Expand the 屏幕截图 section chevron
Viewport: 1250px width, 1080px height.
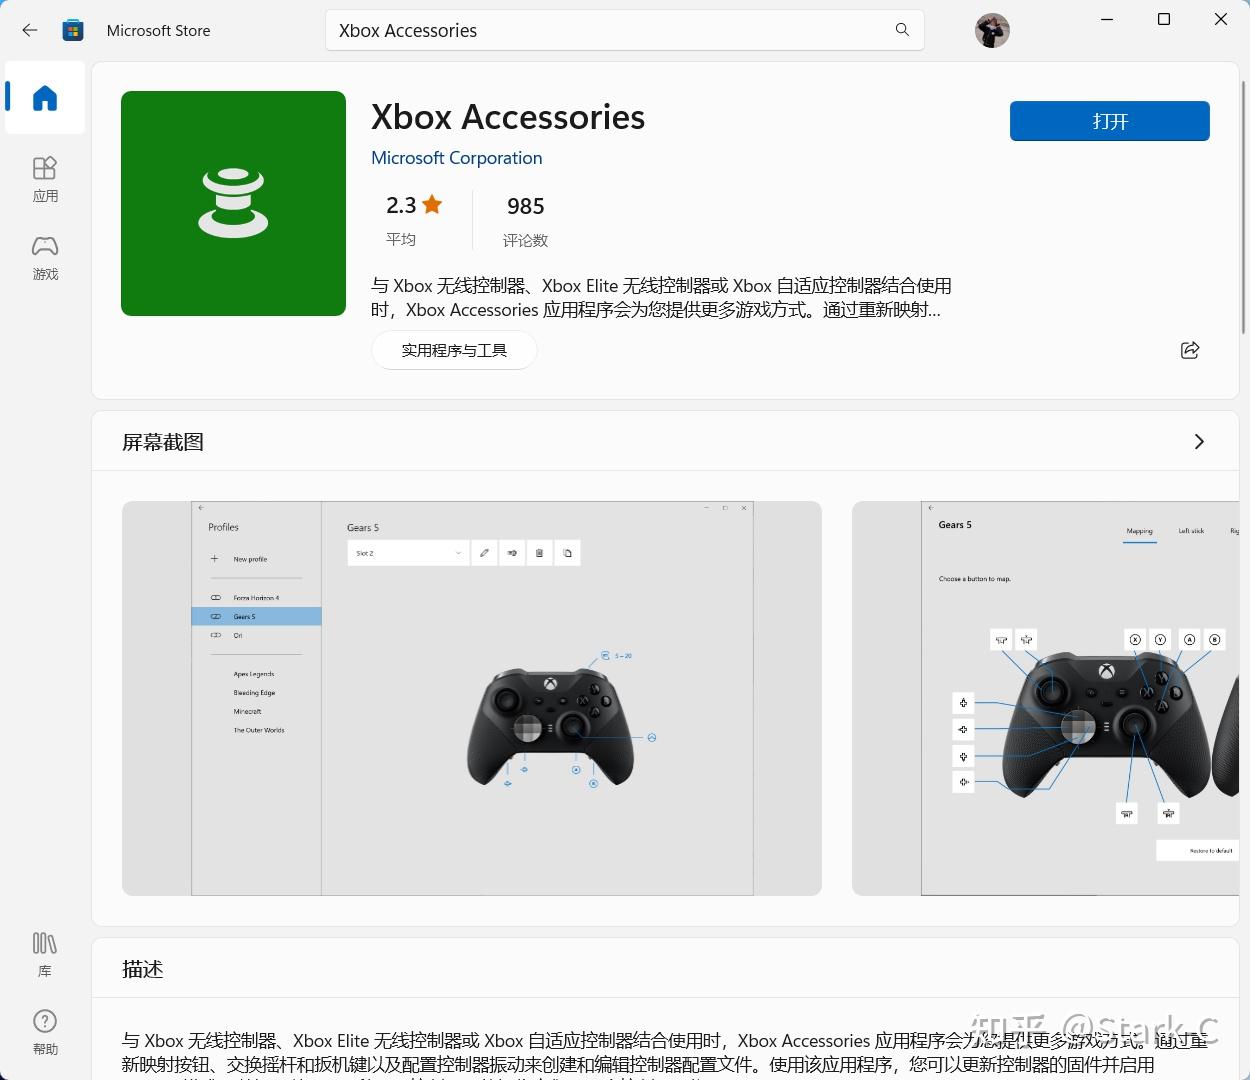[x=1199, y=442]
